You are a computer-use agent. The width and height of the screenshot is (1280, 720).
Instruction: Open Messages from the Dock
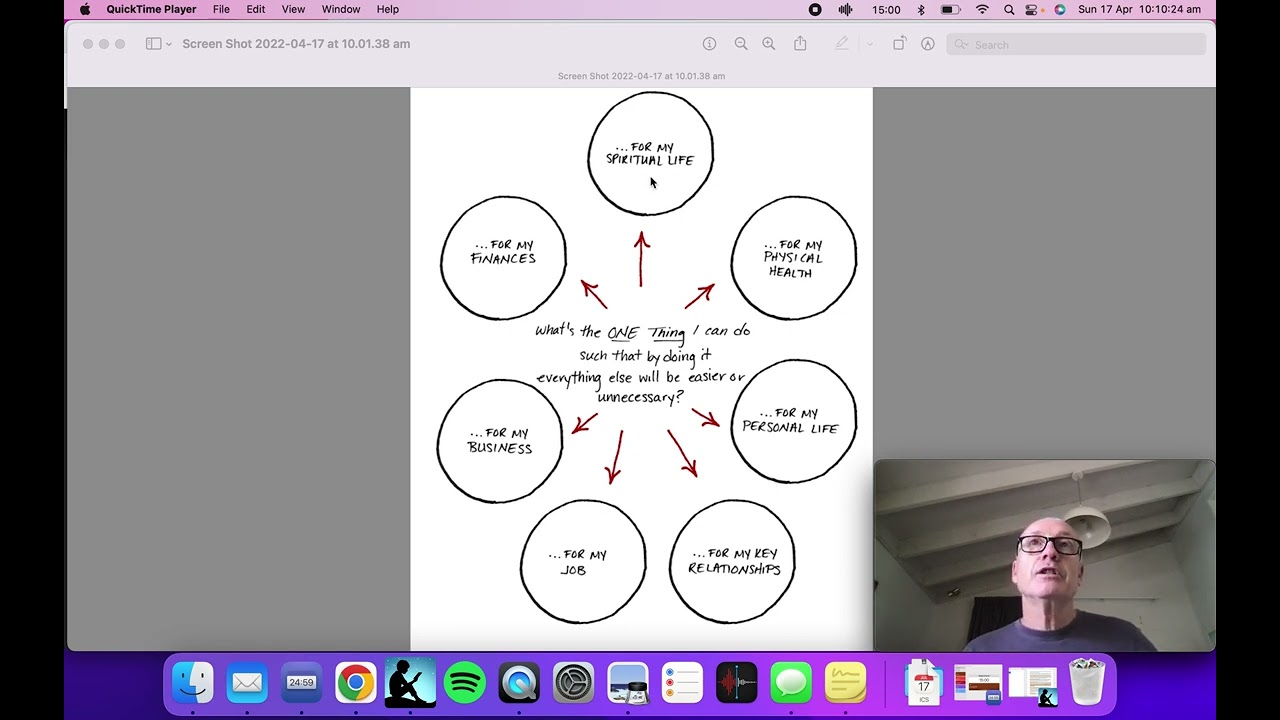pyautogui.click(x=791, y=683)
